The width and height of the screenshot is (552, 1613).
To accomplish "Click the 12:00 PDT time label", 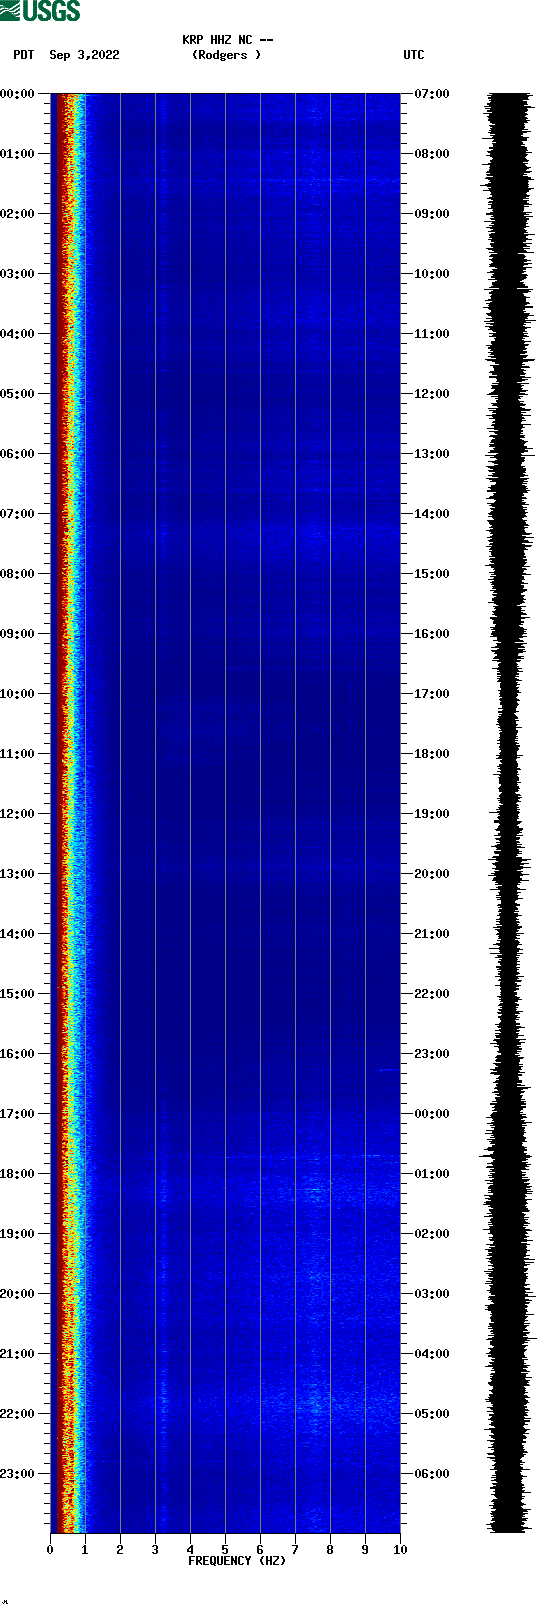I will [18, 814].
